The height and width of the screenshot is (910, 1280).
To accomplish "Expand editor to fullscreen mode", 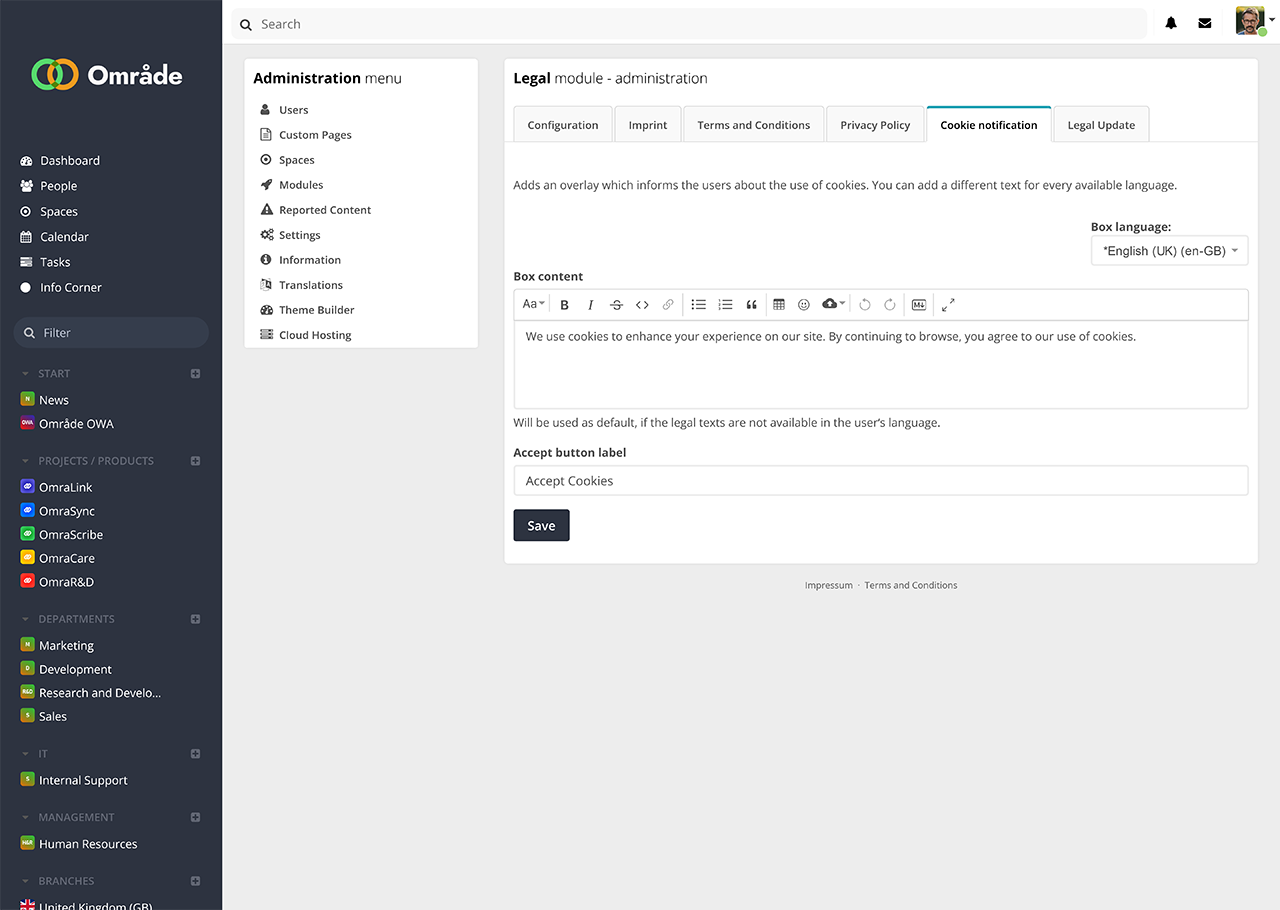I will point(948,305).
